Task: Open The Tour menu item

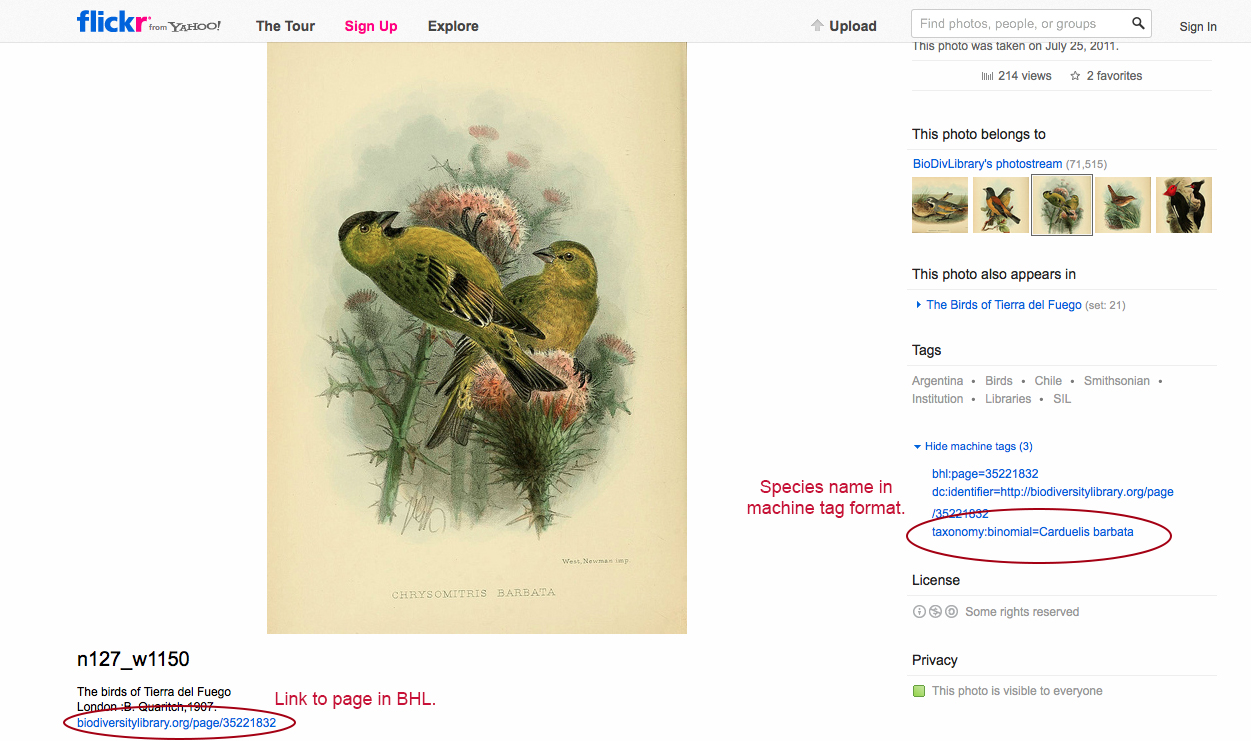Action: (x=285, y=26)
